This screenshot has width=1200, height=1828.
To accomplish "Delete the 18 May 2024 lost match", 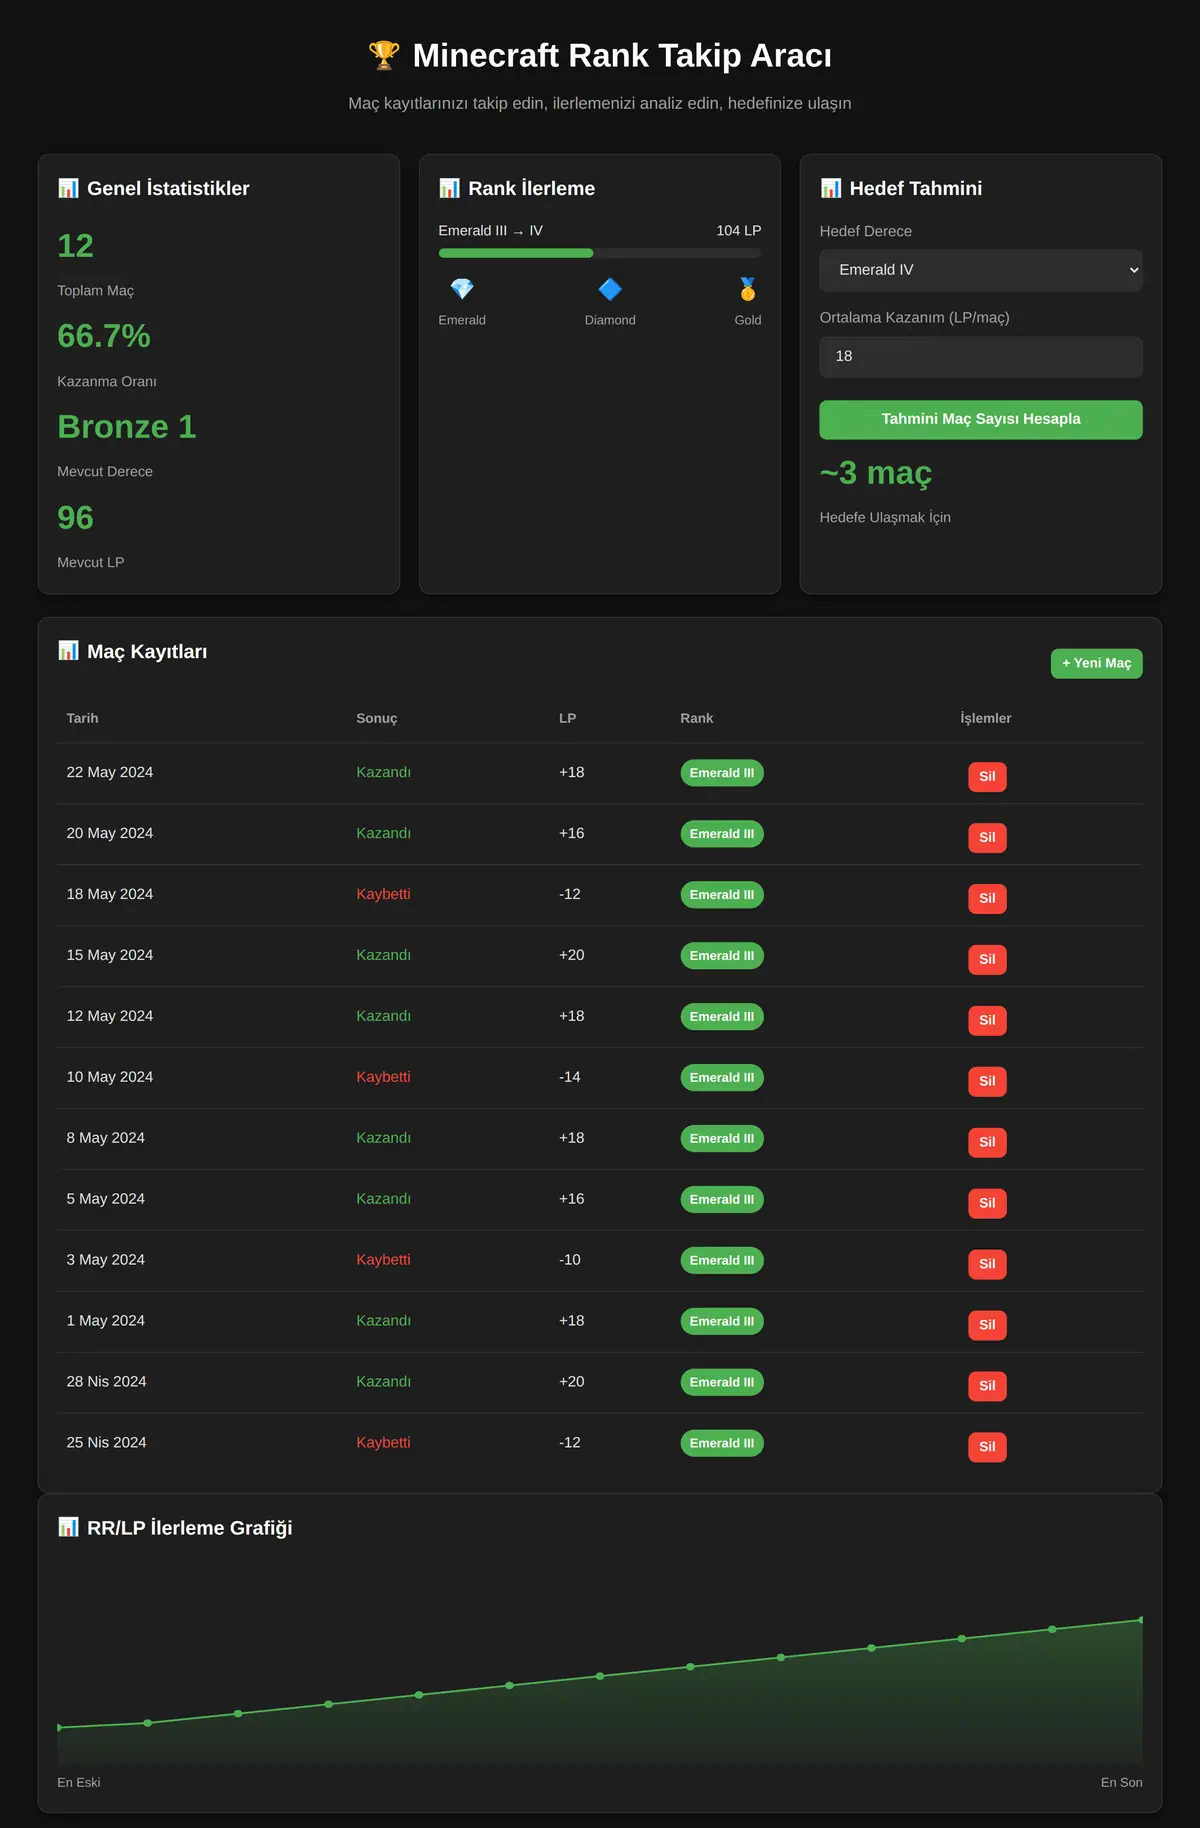I will point(987,899).
